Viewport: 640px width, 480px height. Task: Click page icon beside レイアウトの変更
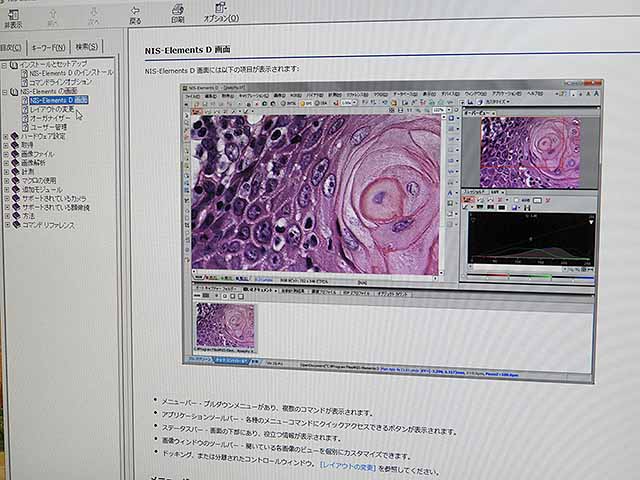click(x=25, y=110)
